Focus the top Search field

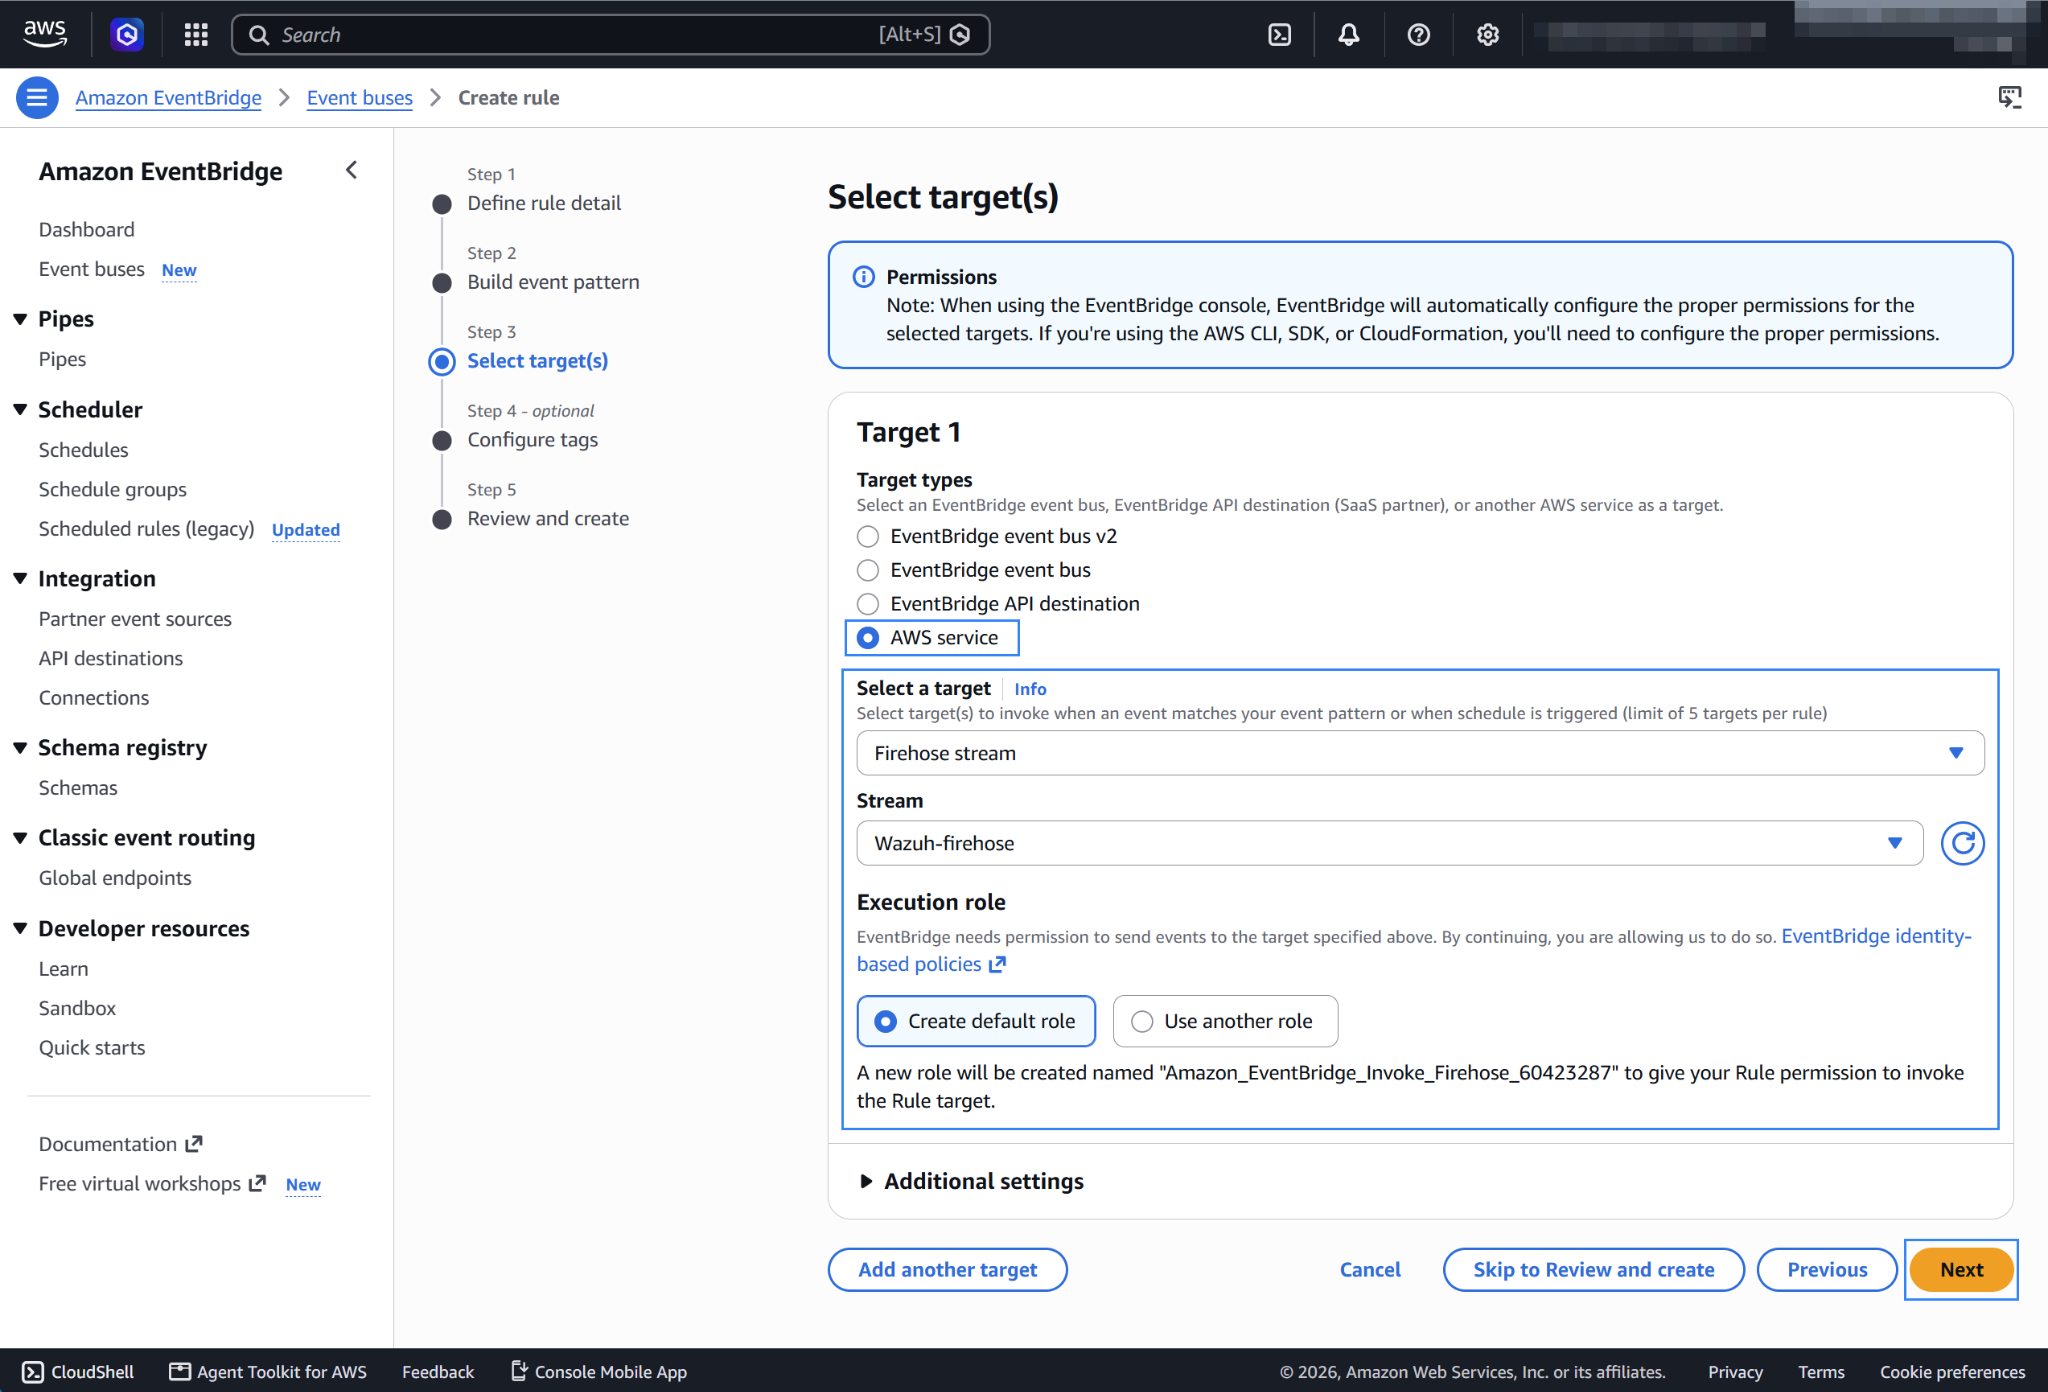(x=611, y=35)
